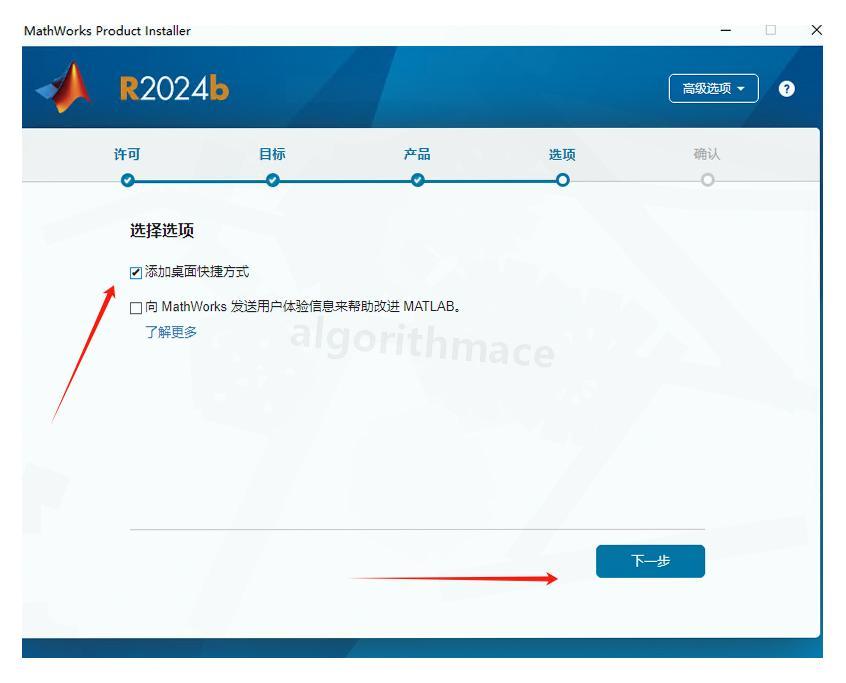Image resolution: width=846 pixels, height=683 pixels.
Task: Click the 选择选项 heading
Action: click(162, 230)
